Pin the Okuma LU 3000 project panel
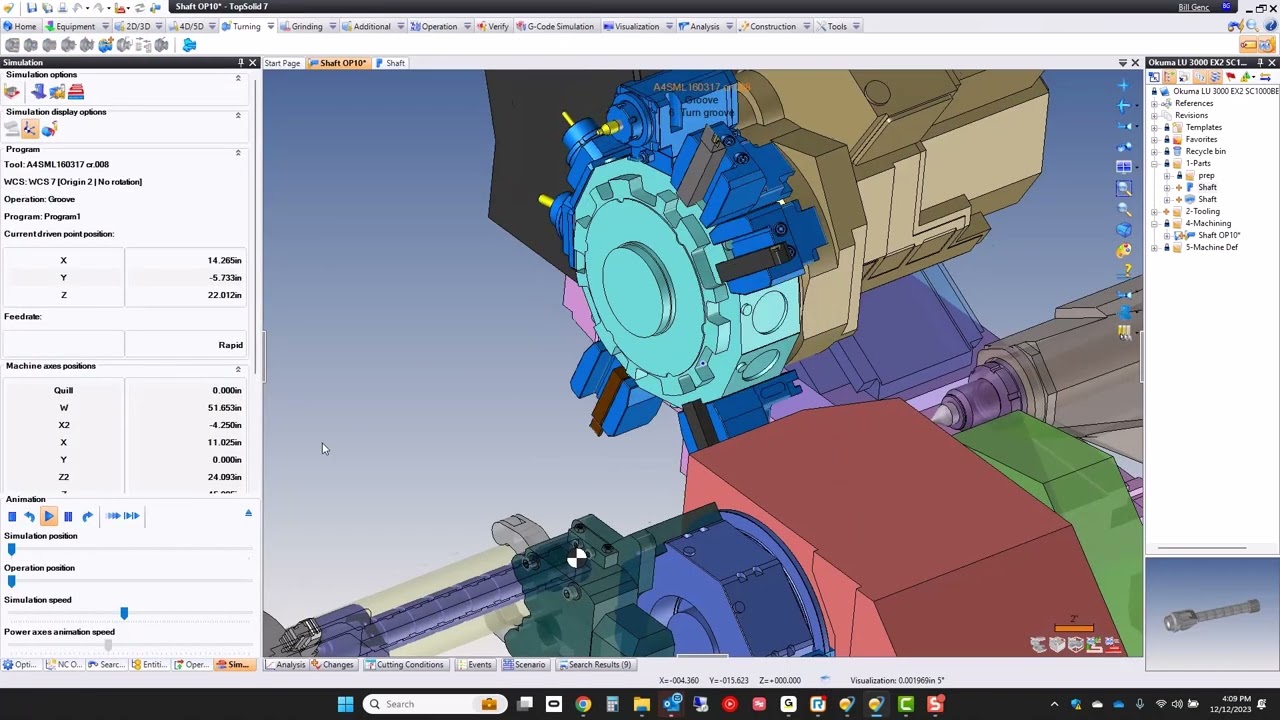Viewport: 1280px width, 720px height. tap(1259, 63)
